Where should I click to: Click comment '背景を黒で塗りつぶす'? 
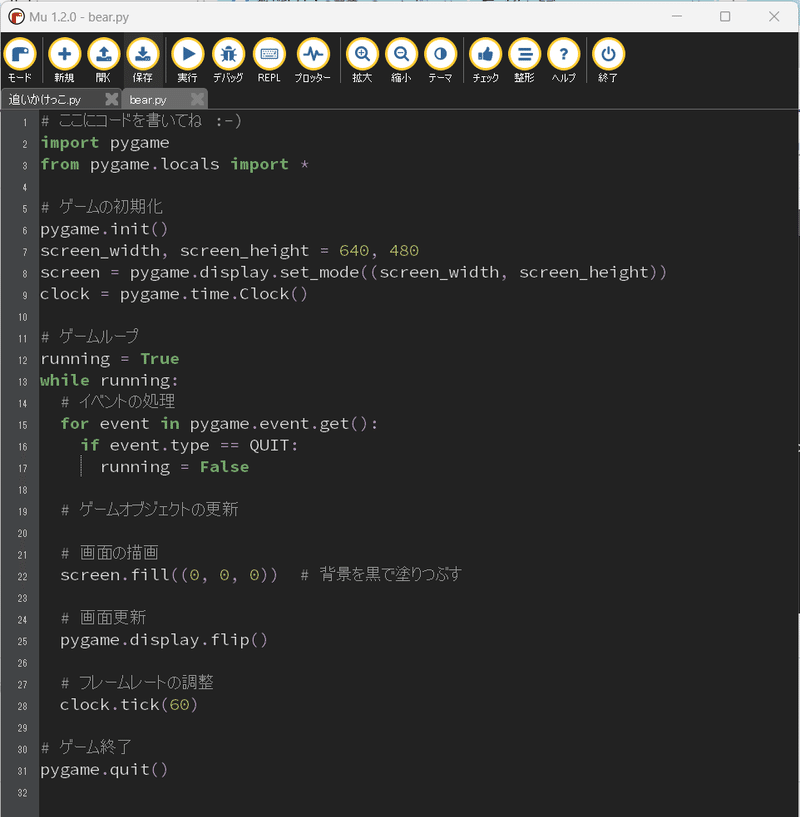tap(390, 574)
